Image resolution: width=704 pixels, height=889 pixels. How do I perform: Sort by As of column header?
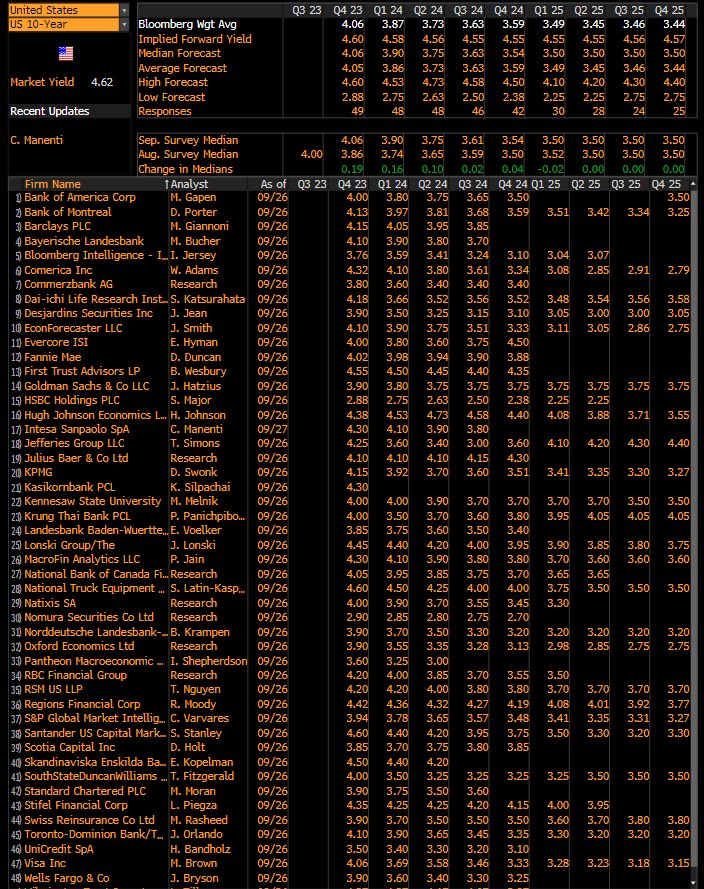point(273,184)
